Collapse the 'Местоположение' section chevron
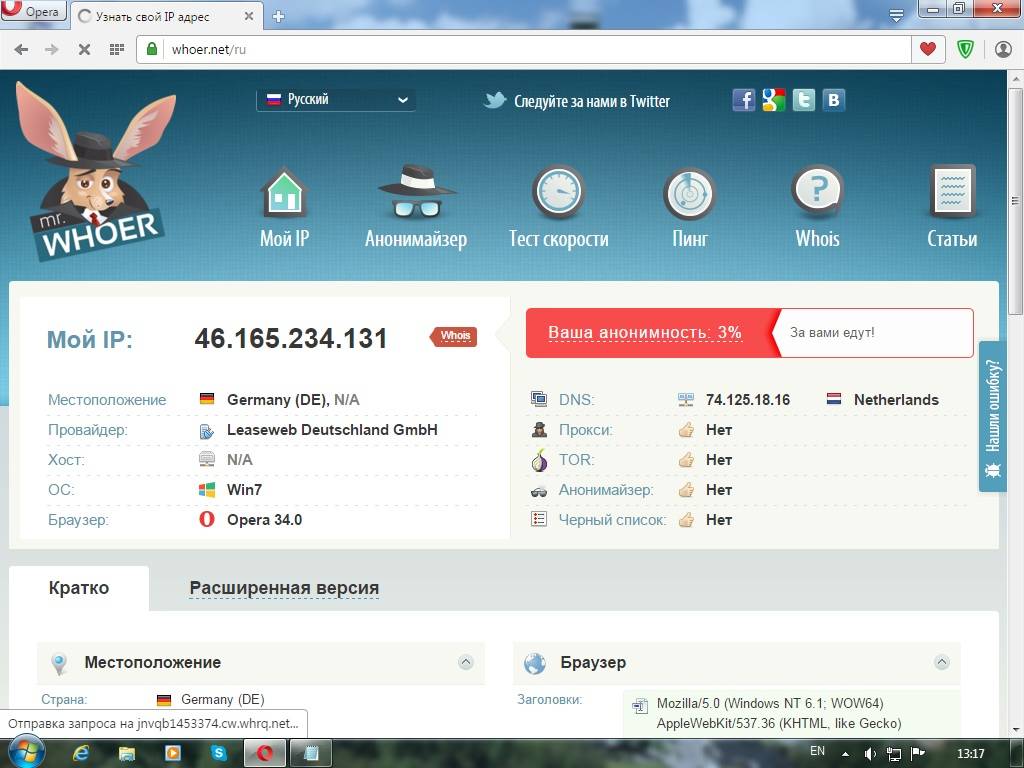The height and width of the screenshot is (768, 1024). point(466,662)
